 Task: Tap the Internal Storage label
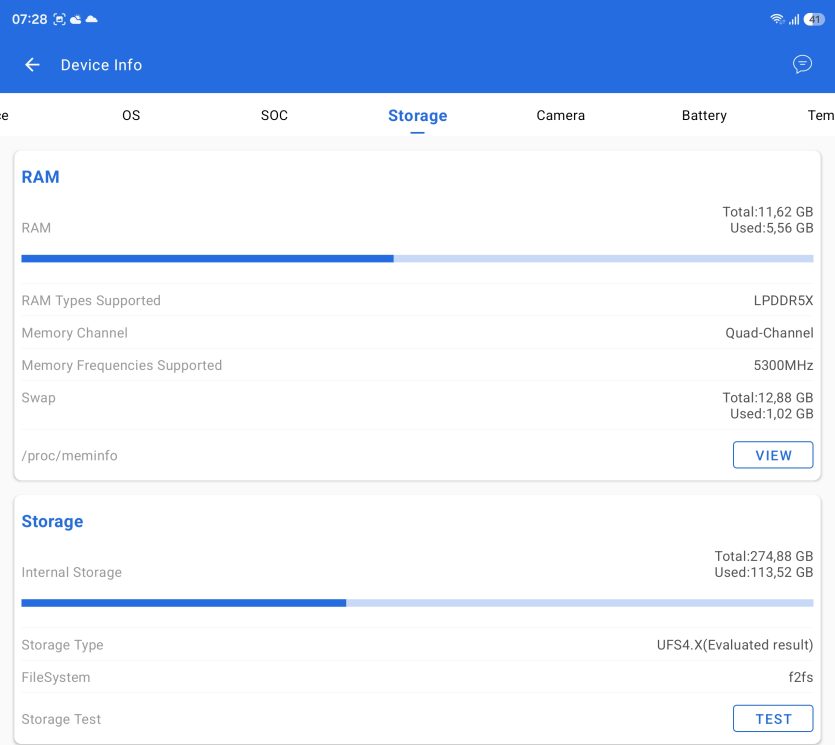(71, 572)
